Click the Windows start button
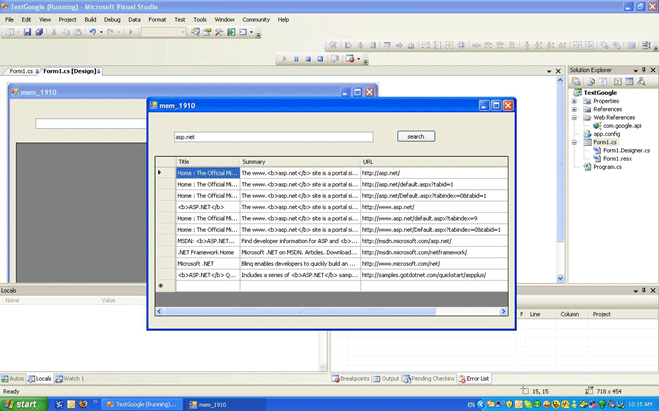This screenshot has height=411, width=659. tap(23, 404)
